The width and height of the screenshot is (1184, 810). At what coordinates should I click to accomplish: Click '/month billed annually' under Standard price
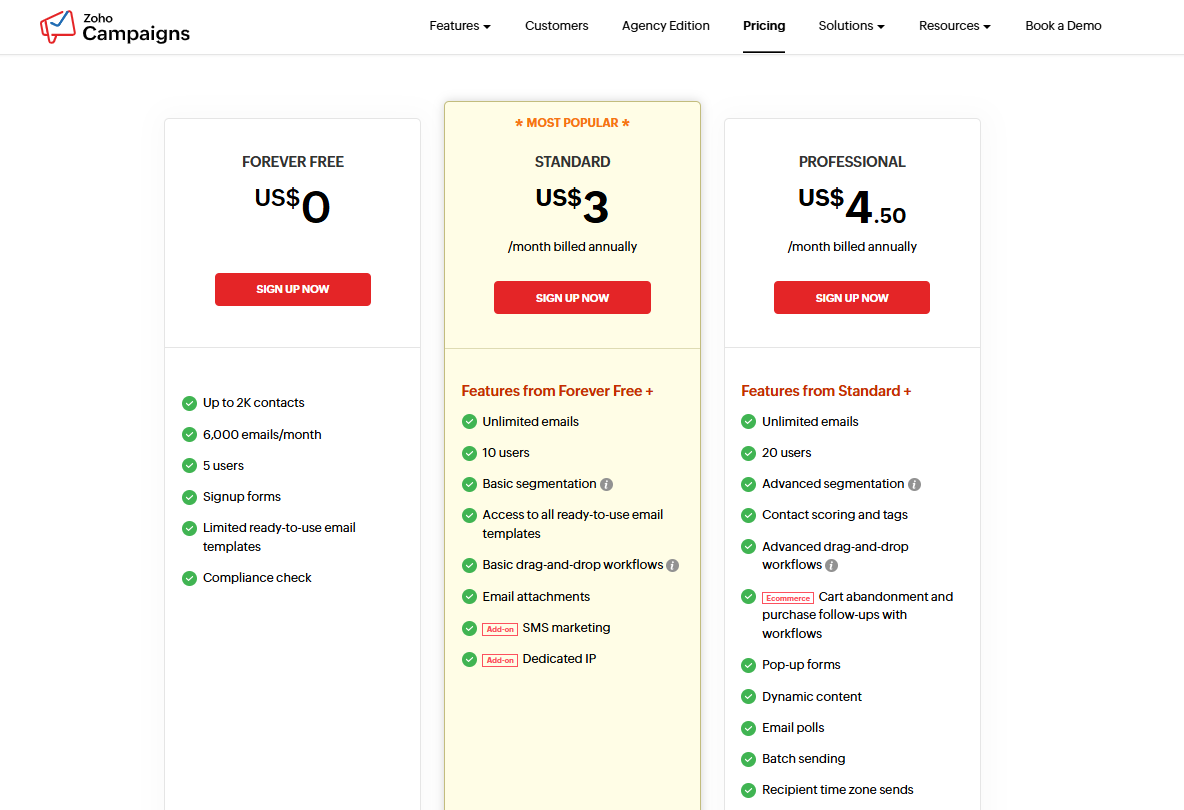pyautogui.click(x=572, y=247)
